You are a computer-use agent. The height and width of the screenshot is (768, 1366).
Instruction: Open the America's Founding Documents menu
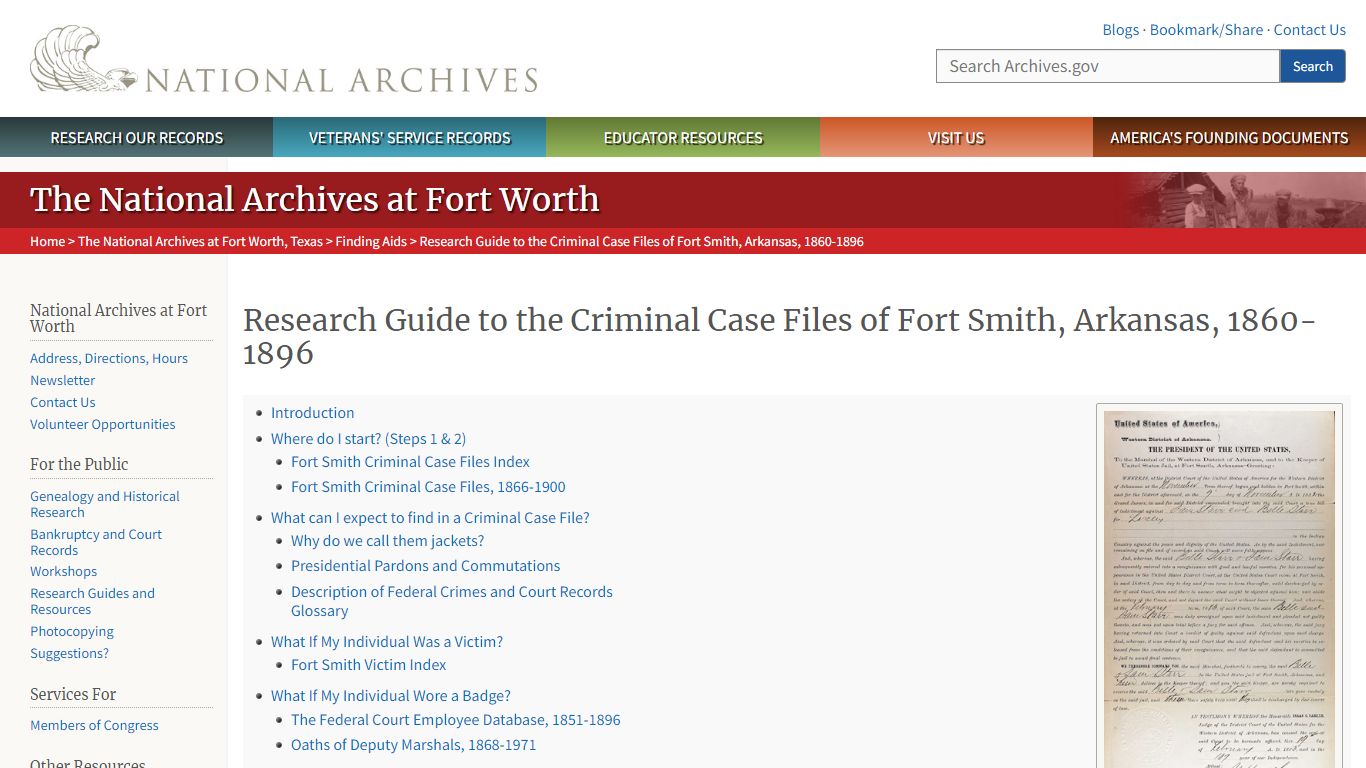(1229, 138)
